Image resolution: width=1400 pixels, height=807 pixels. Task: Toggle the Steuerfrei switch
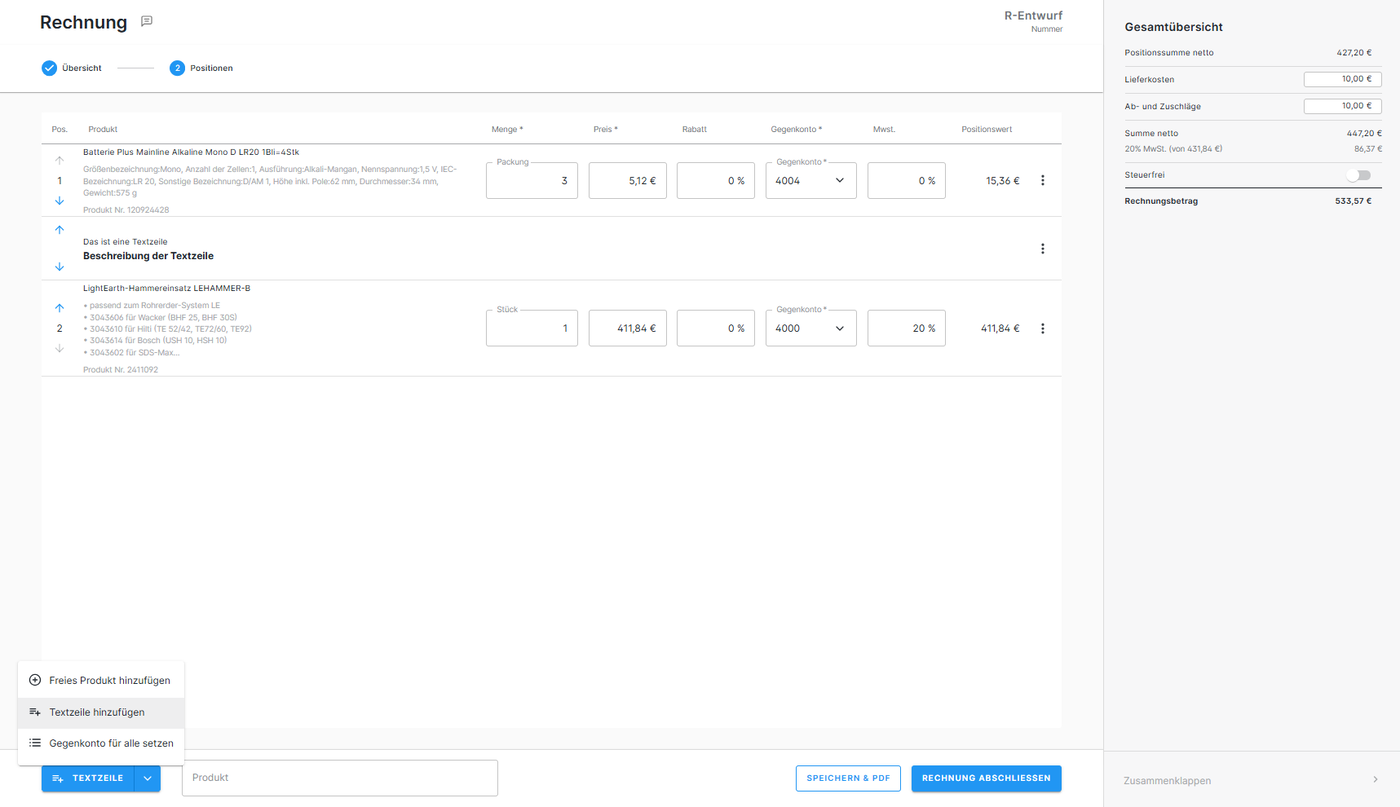[x=1357, y=175]
